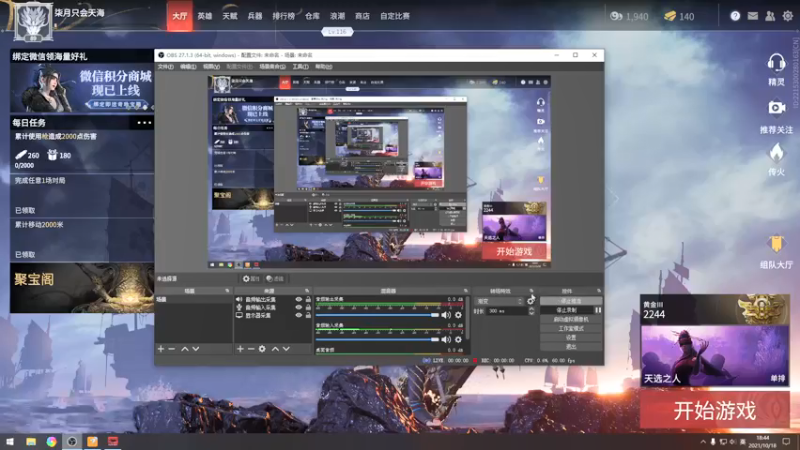Switch to OBS Studio in the taskbar

click(72, 441)
